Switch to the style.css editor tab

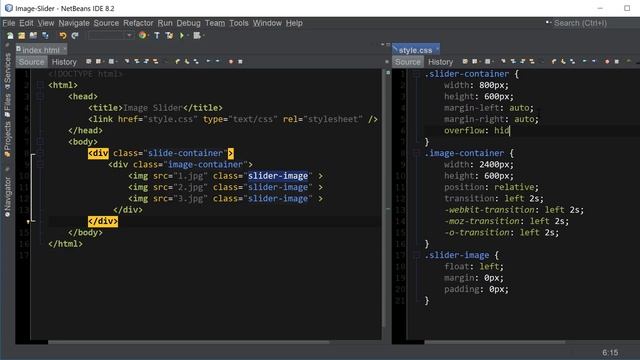pos(415,50)
